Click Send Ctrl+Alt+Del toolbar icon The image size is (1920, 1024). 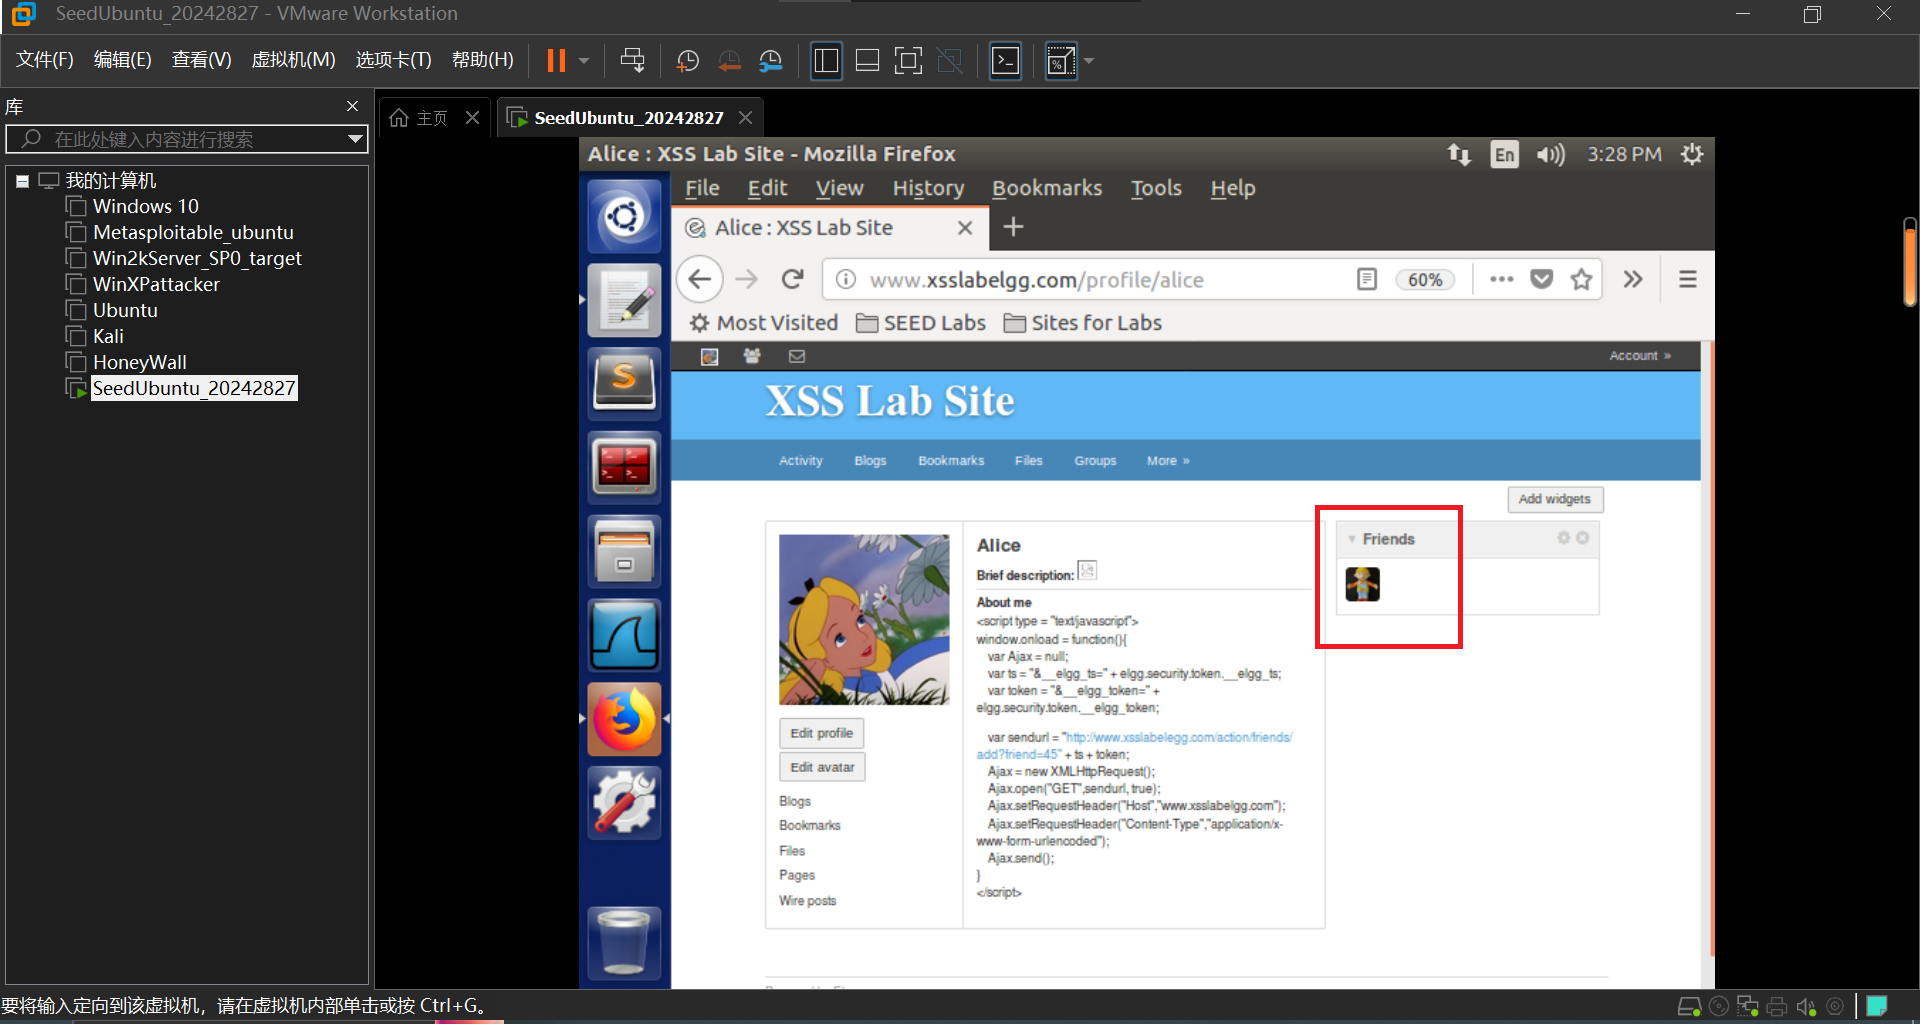(x=632, y=61)
